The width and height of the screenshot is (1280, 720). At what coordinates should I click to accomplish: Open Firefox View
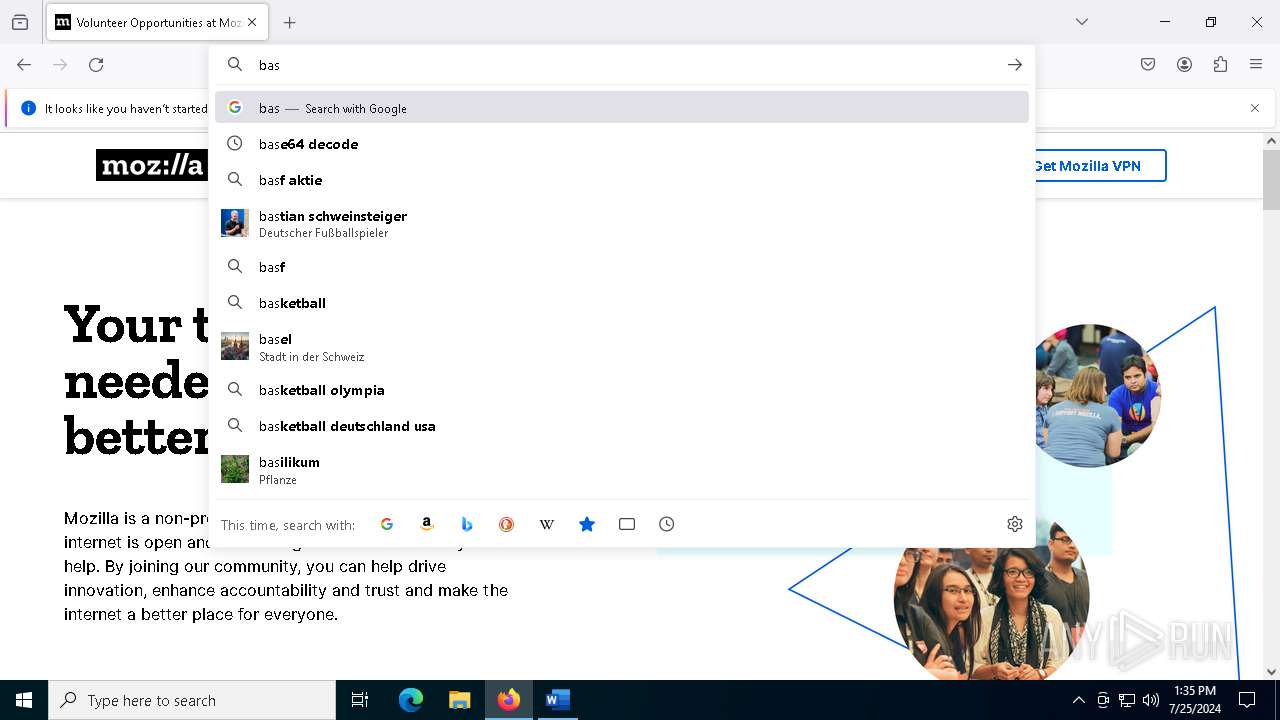coord(20,22)
